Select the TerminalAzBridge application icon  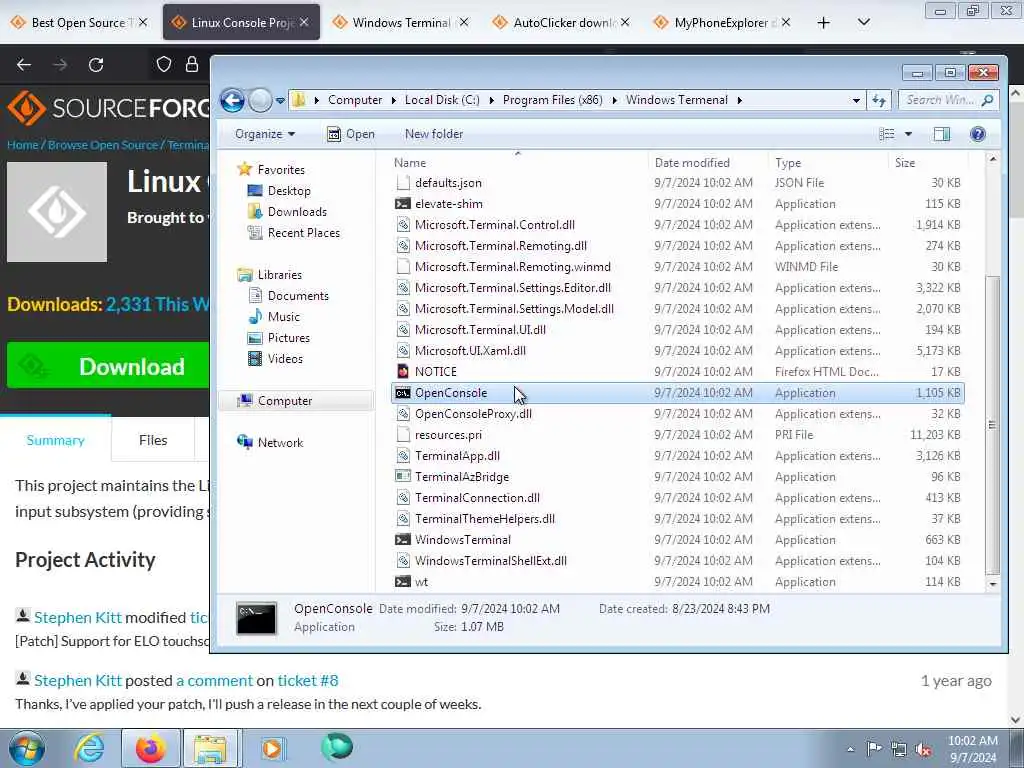coord(403,477)
